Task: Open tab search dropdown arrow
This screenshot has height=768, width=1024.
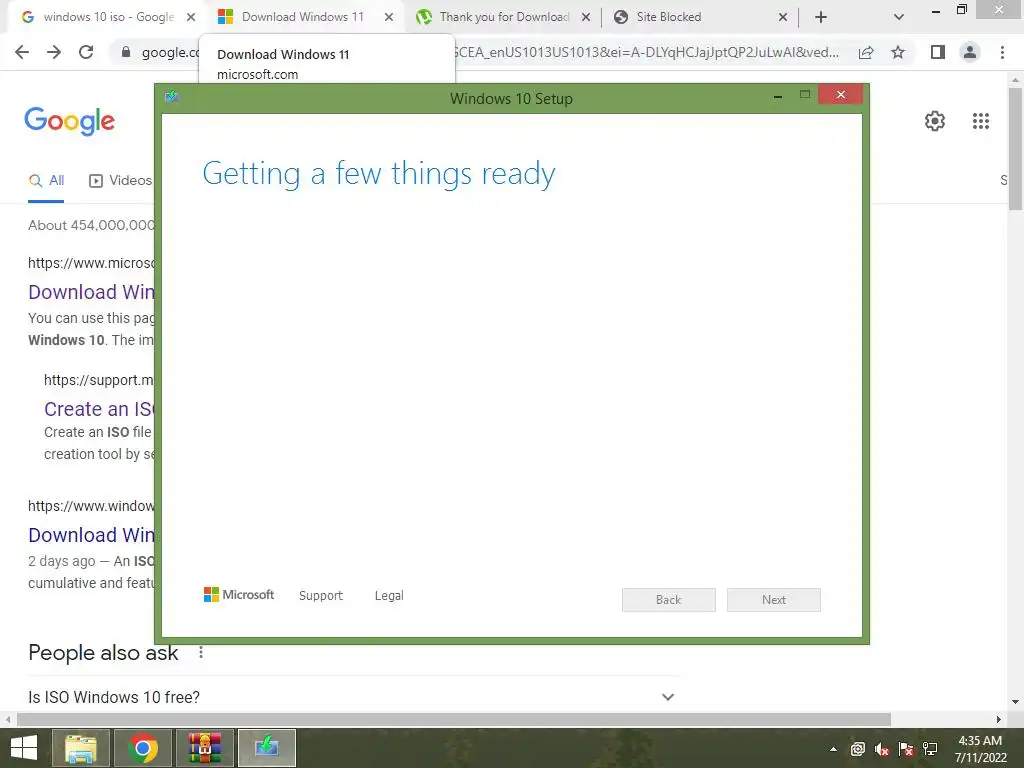Action: tap(899, 18)
